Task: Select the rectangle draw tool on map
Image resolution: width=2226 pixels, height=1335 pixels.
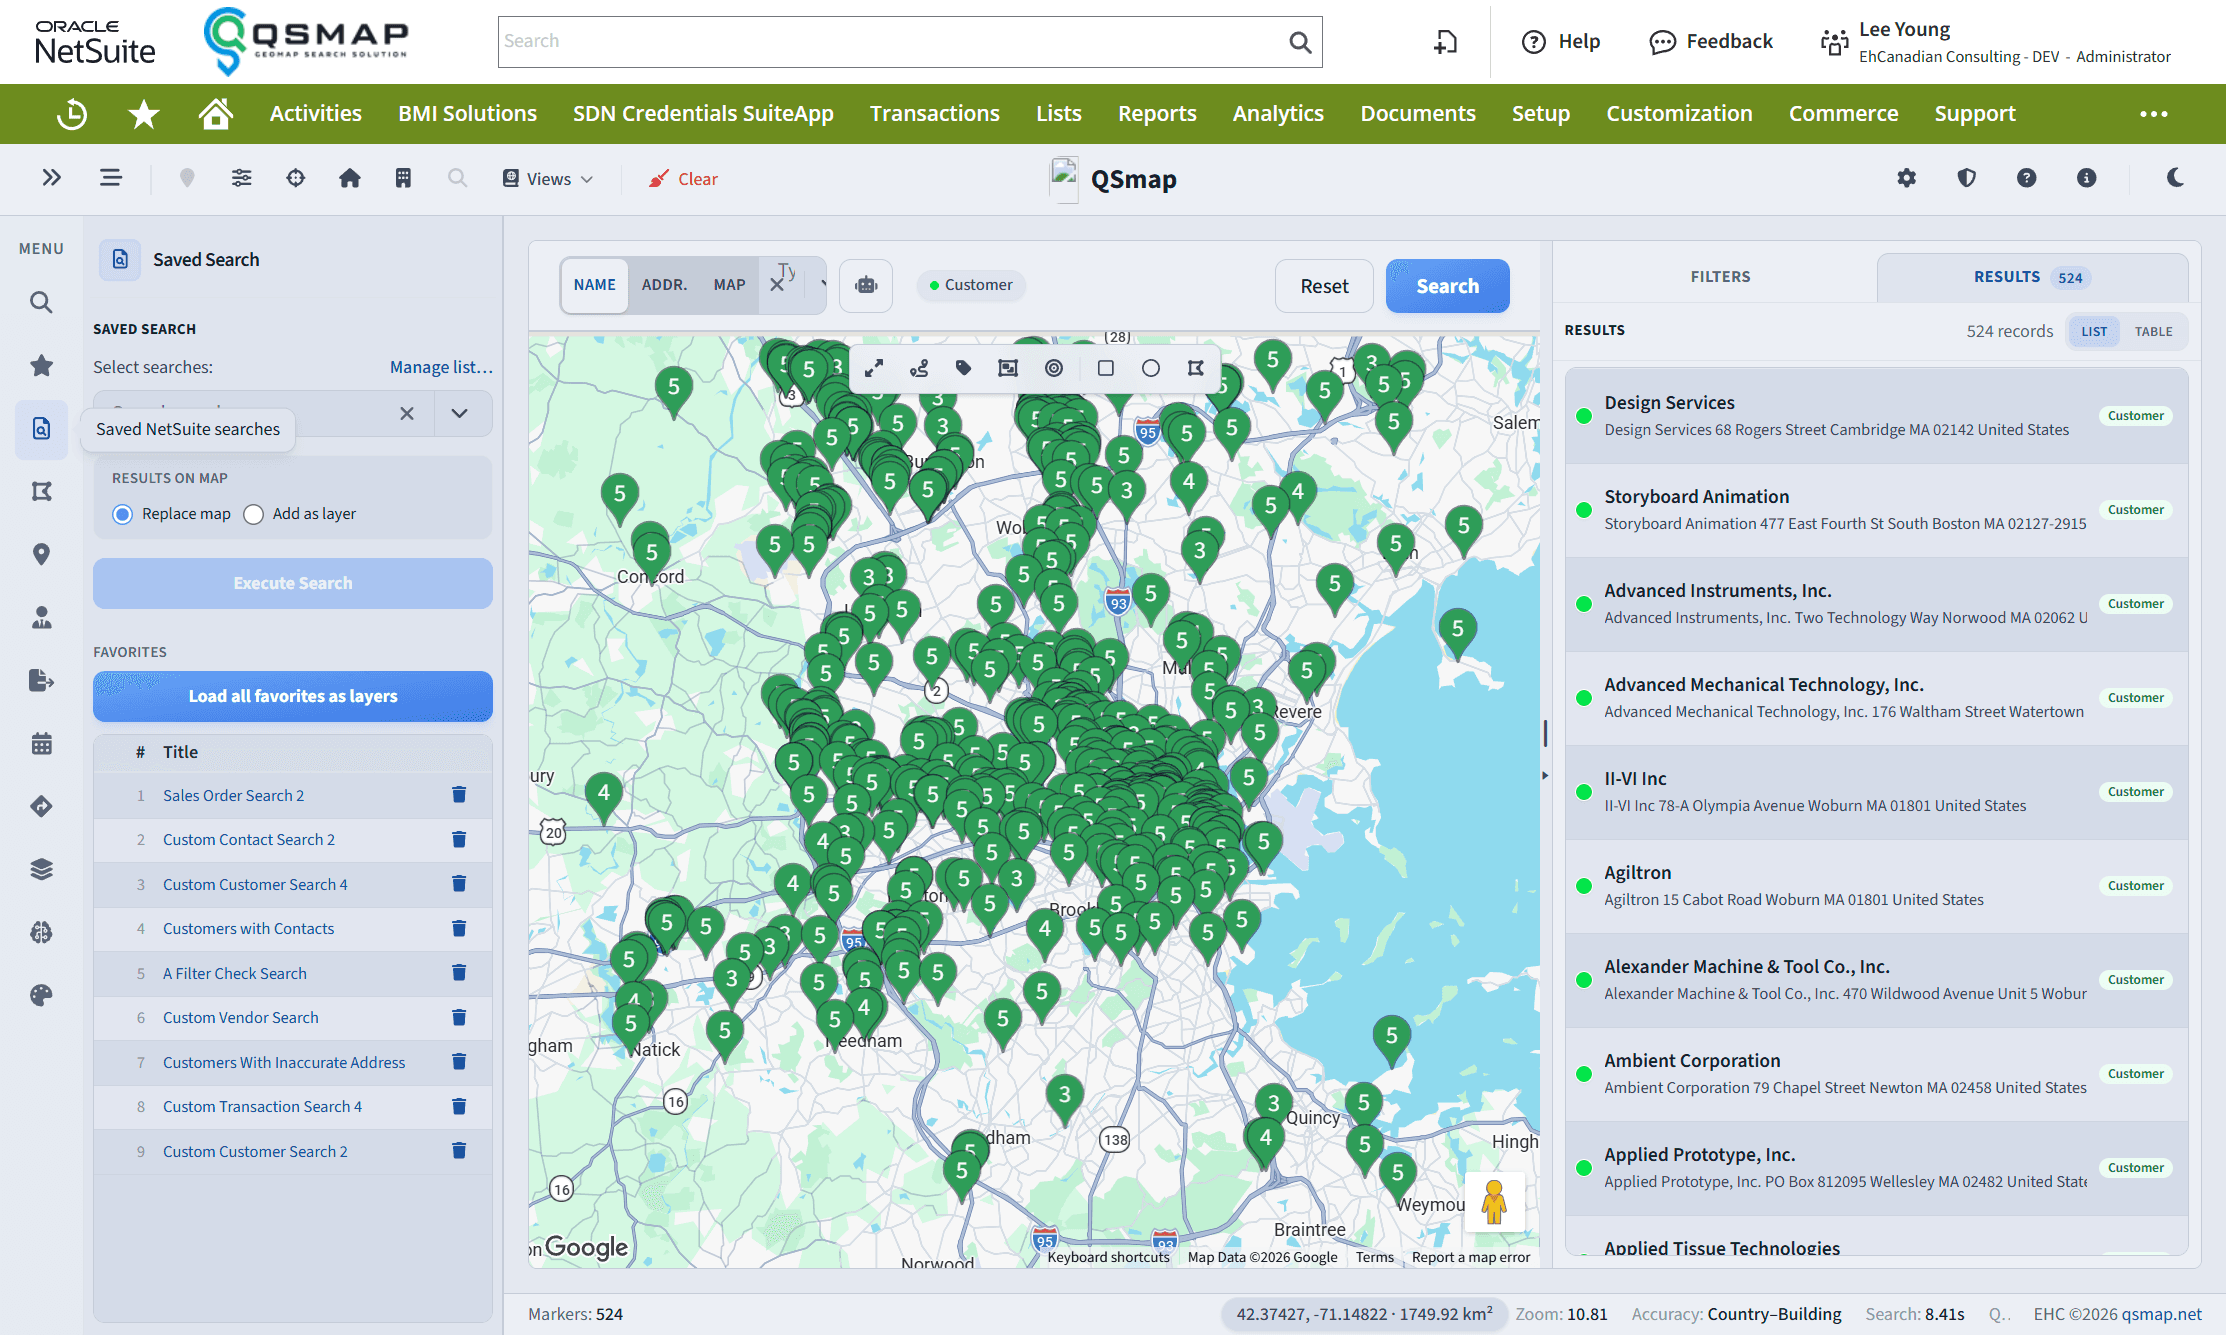Action: [1106, 368]
